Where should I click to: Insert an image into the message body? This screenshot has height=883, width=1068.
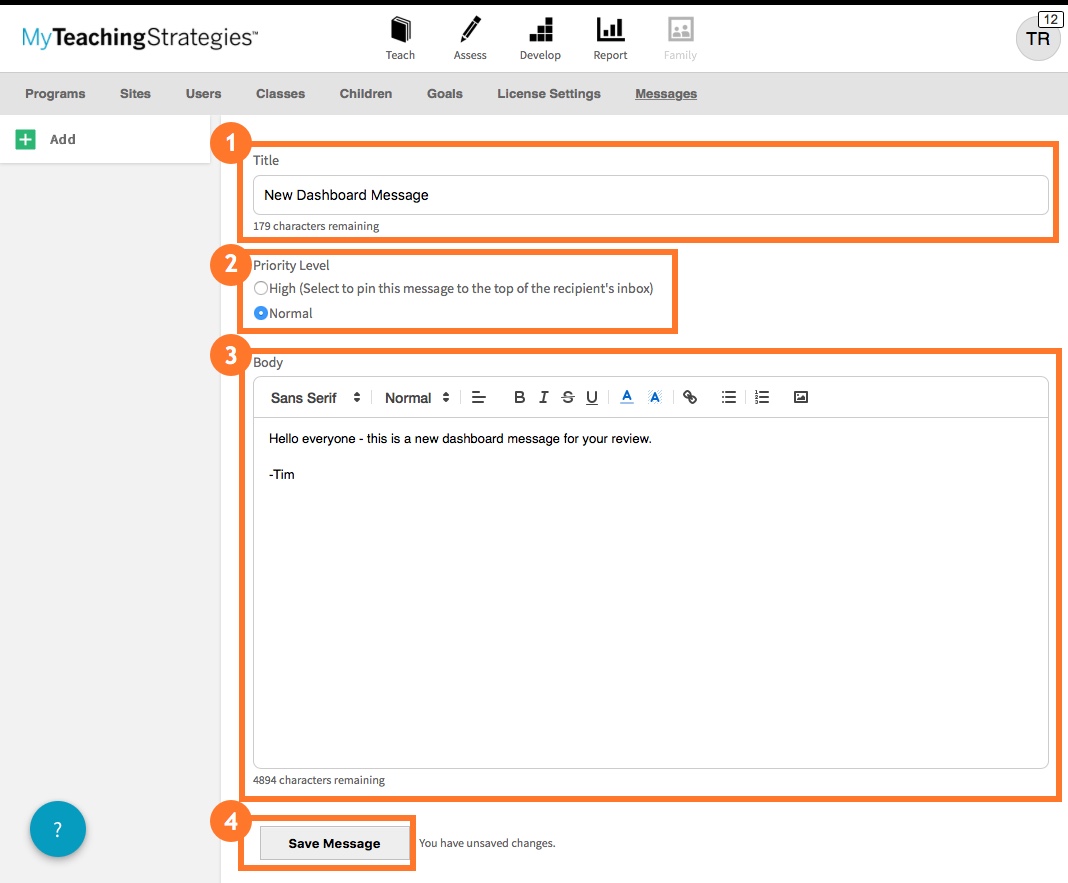(x=800, y=397)
